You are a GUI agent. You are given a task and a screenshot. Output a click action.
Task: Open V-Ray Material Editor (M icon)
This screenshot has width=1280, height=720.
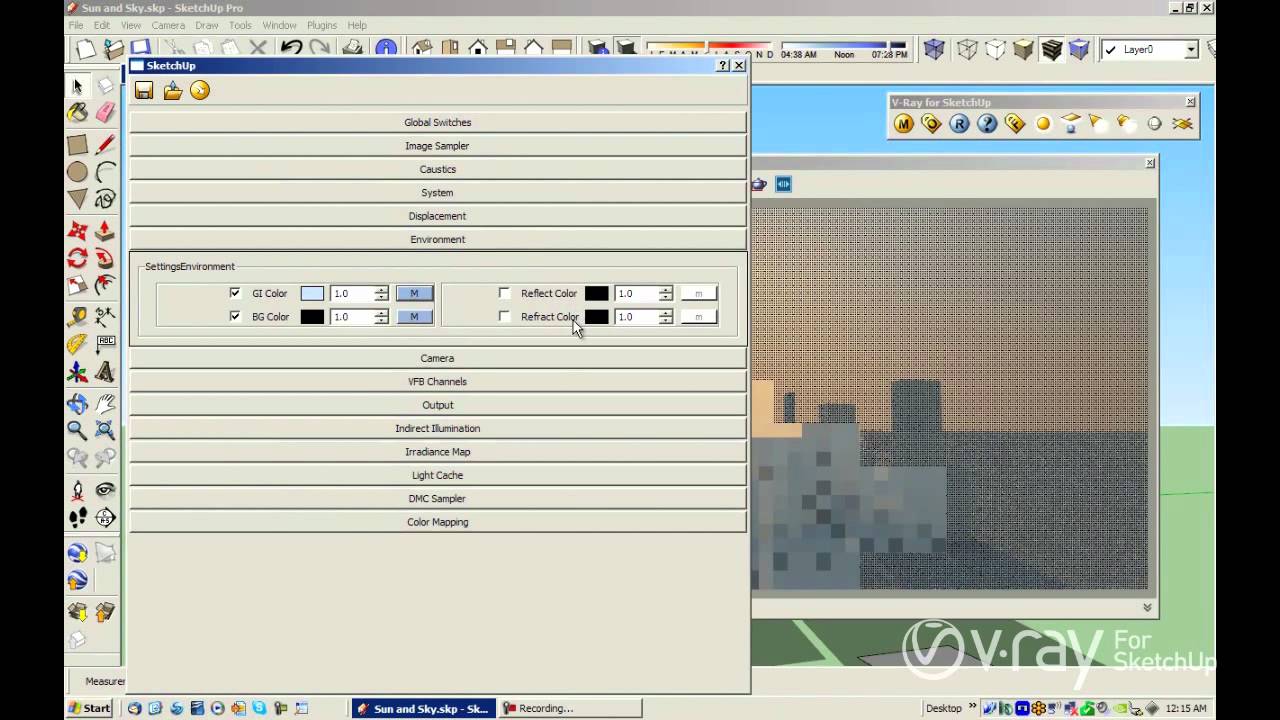[x=904, y=124]
